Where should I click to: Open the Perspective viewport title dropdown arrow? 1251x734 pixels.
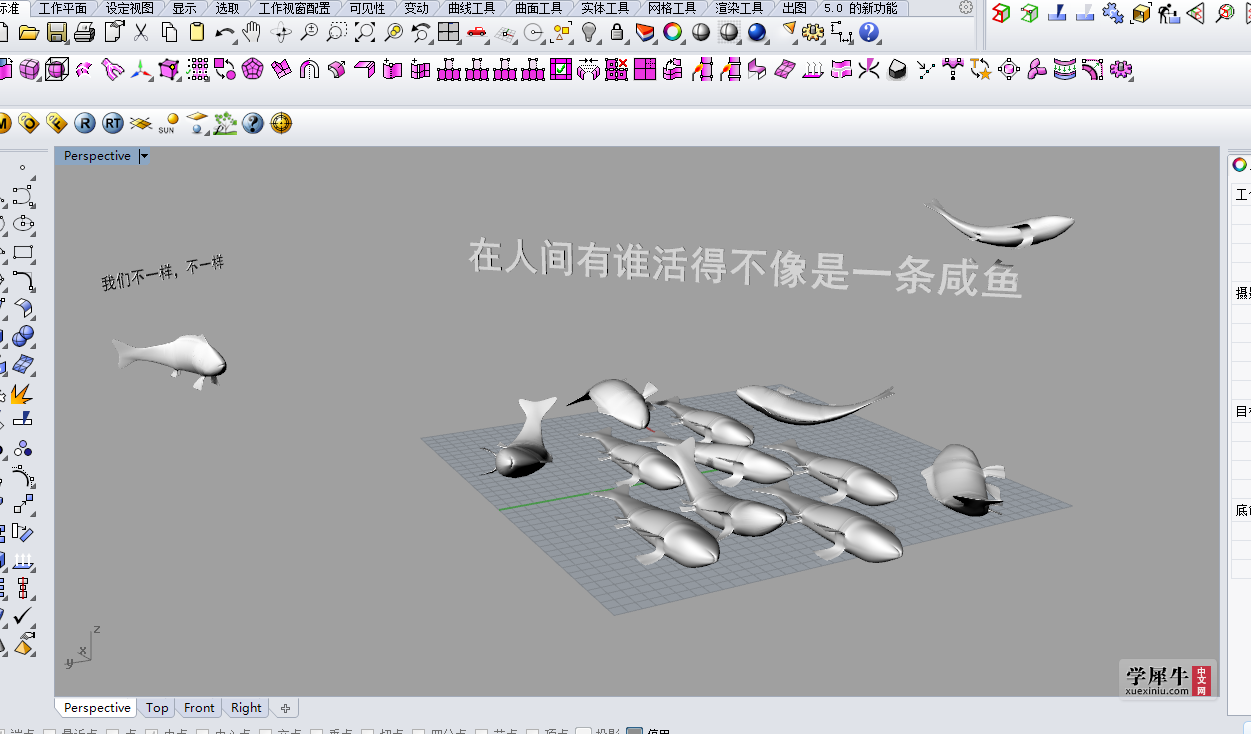click(144, 156)
